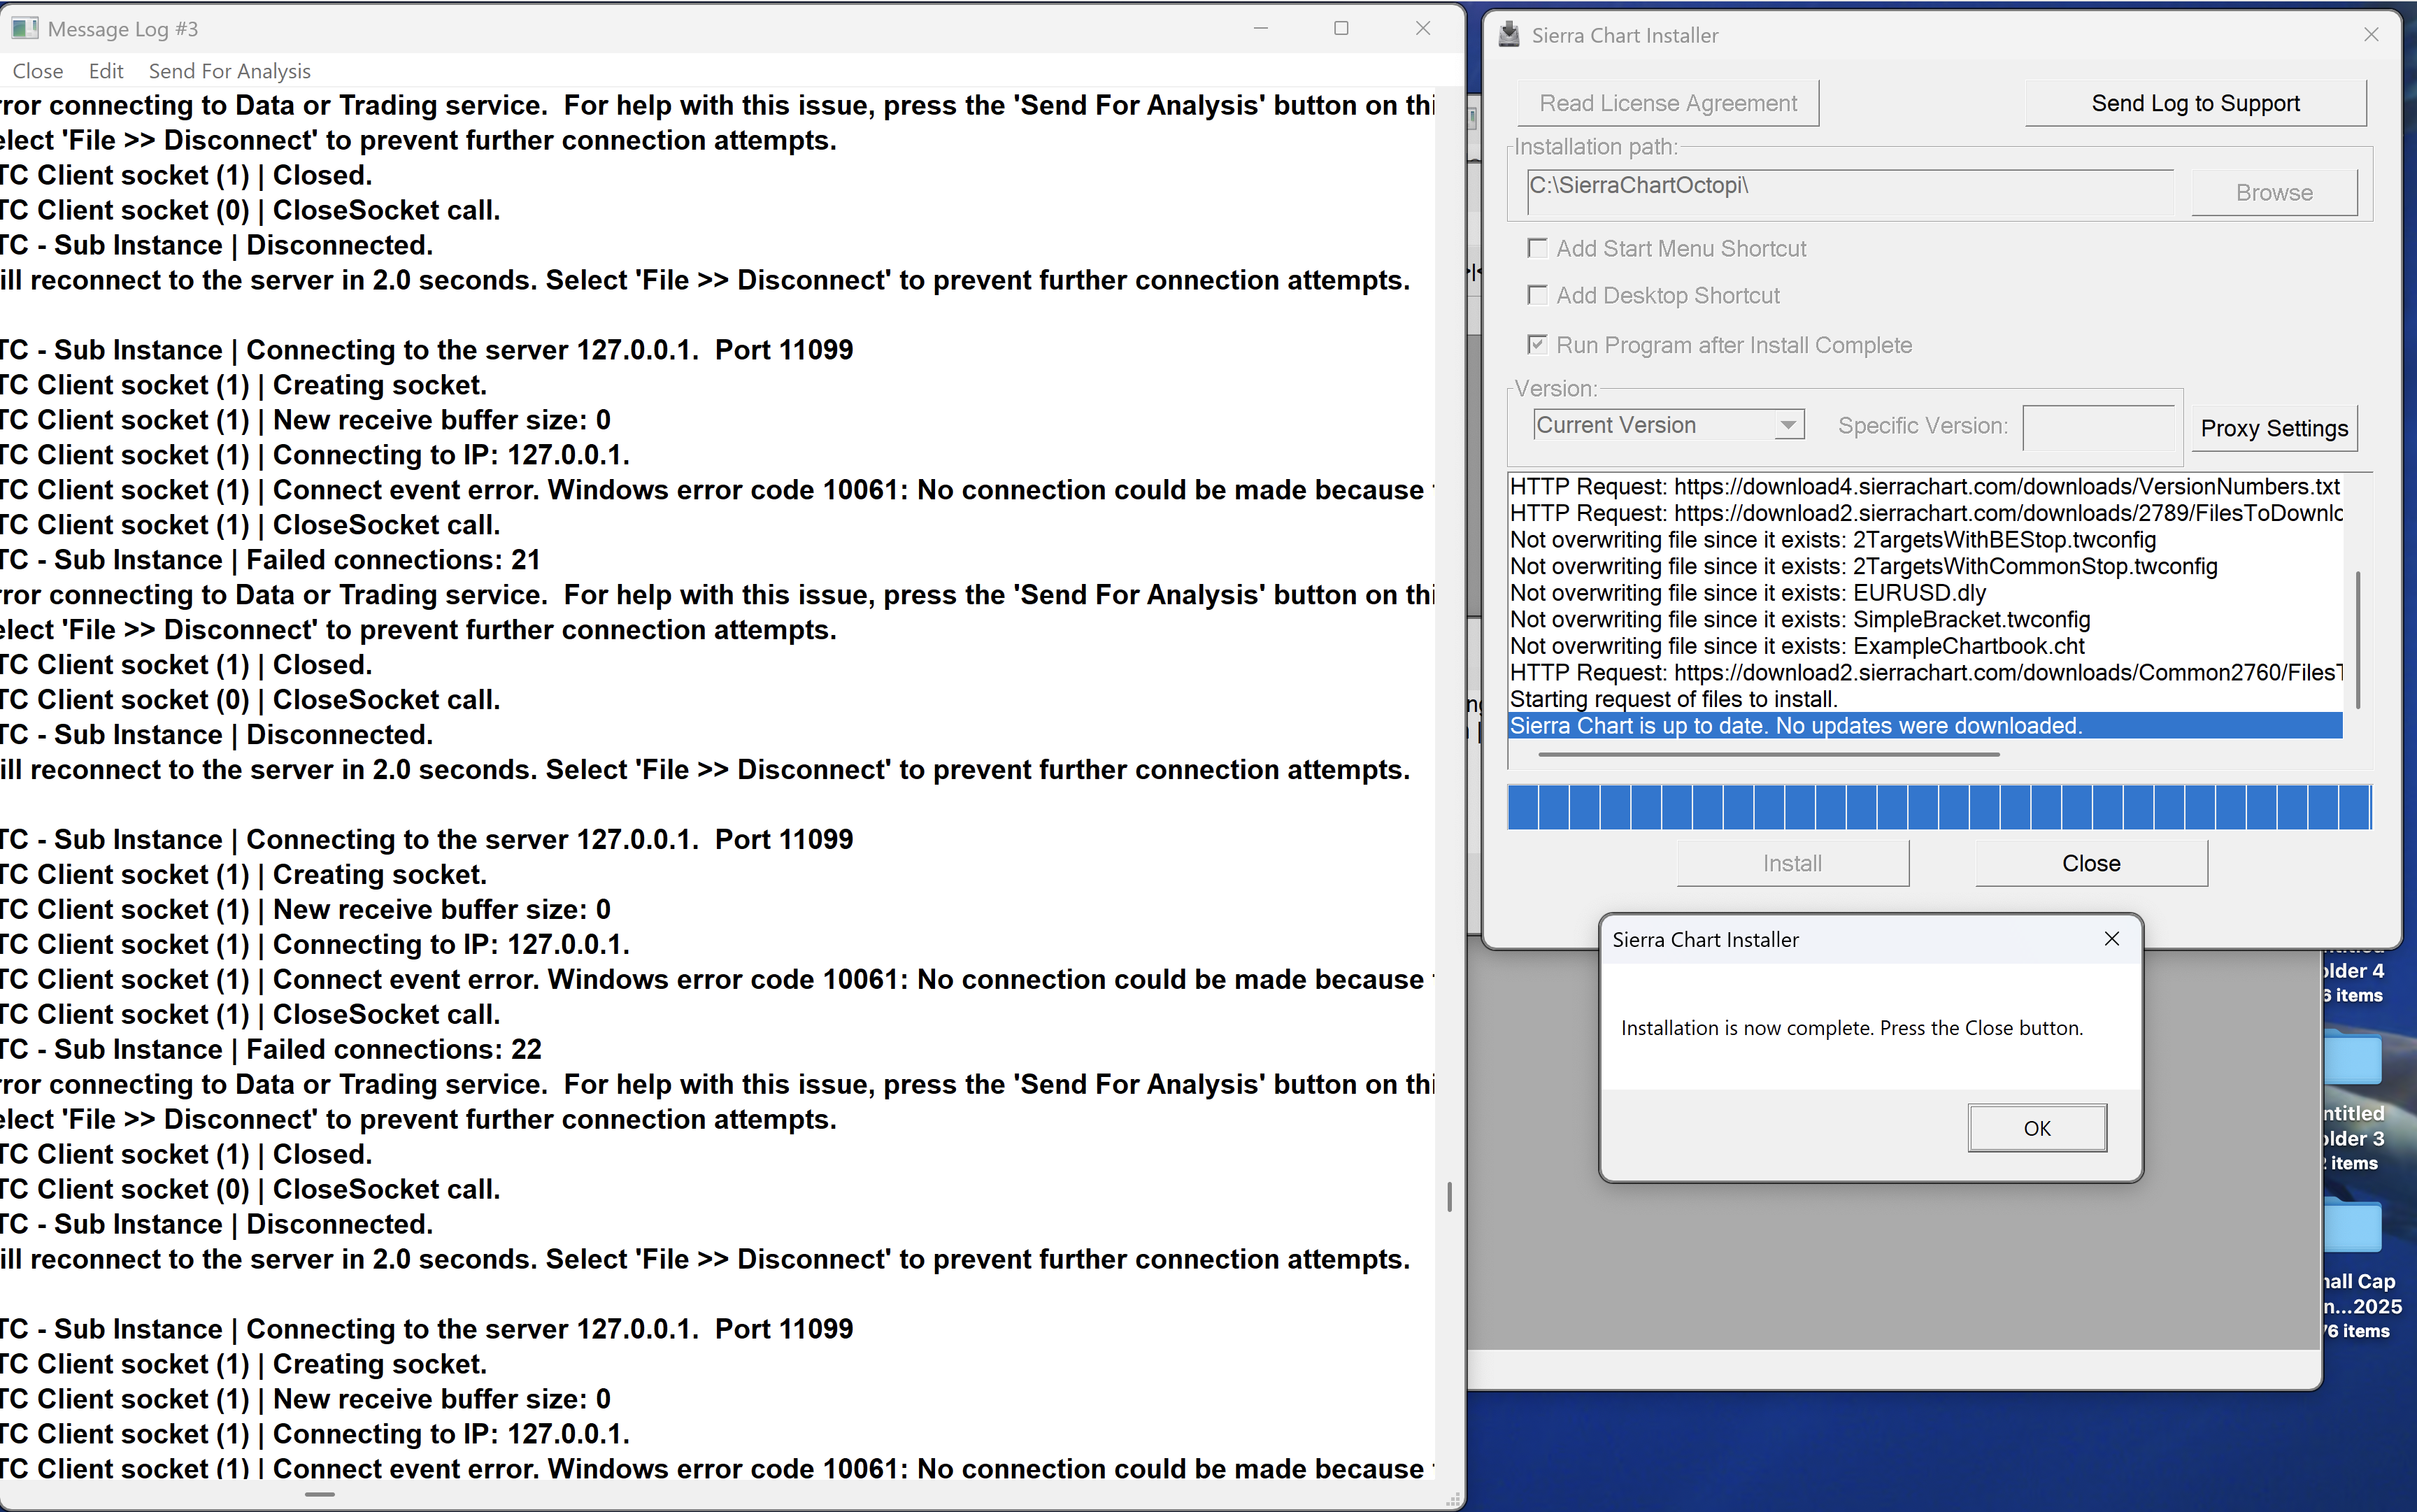Open the Small Cap desktop folder icon
Image resolution: width=2417 pixels, height=1512 pixels.
click(2354, 1228)
